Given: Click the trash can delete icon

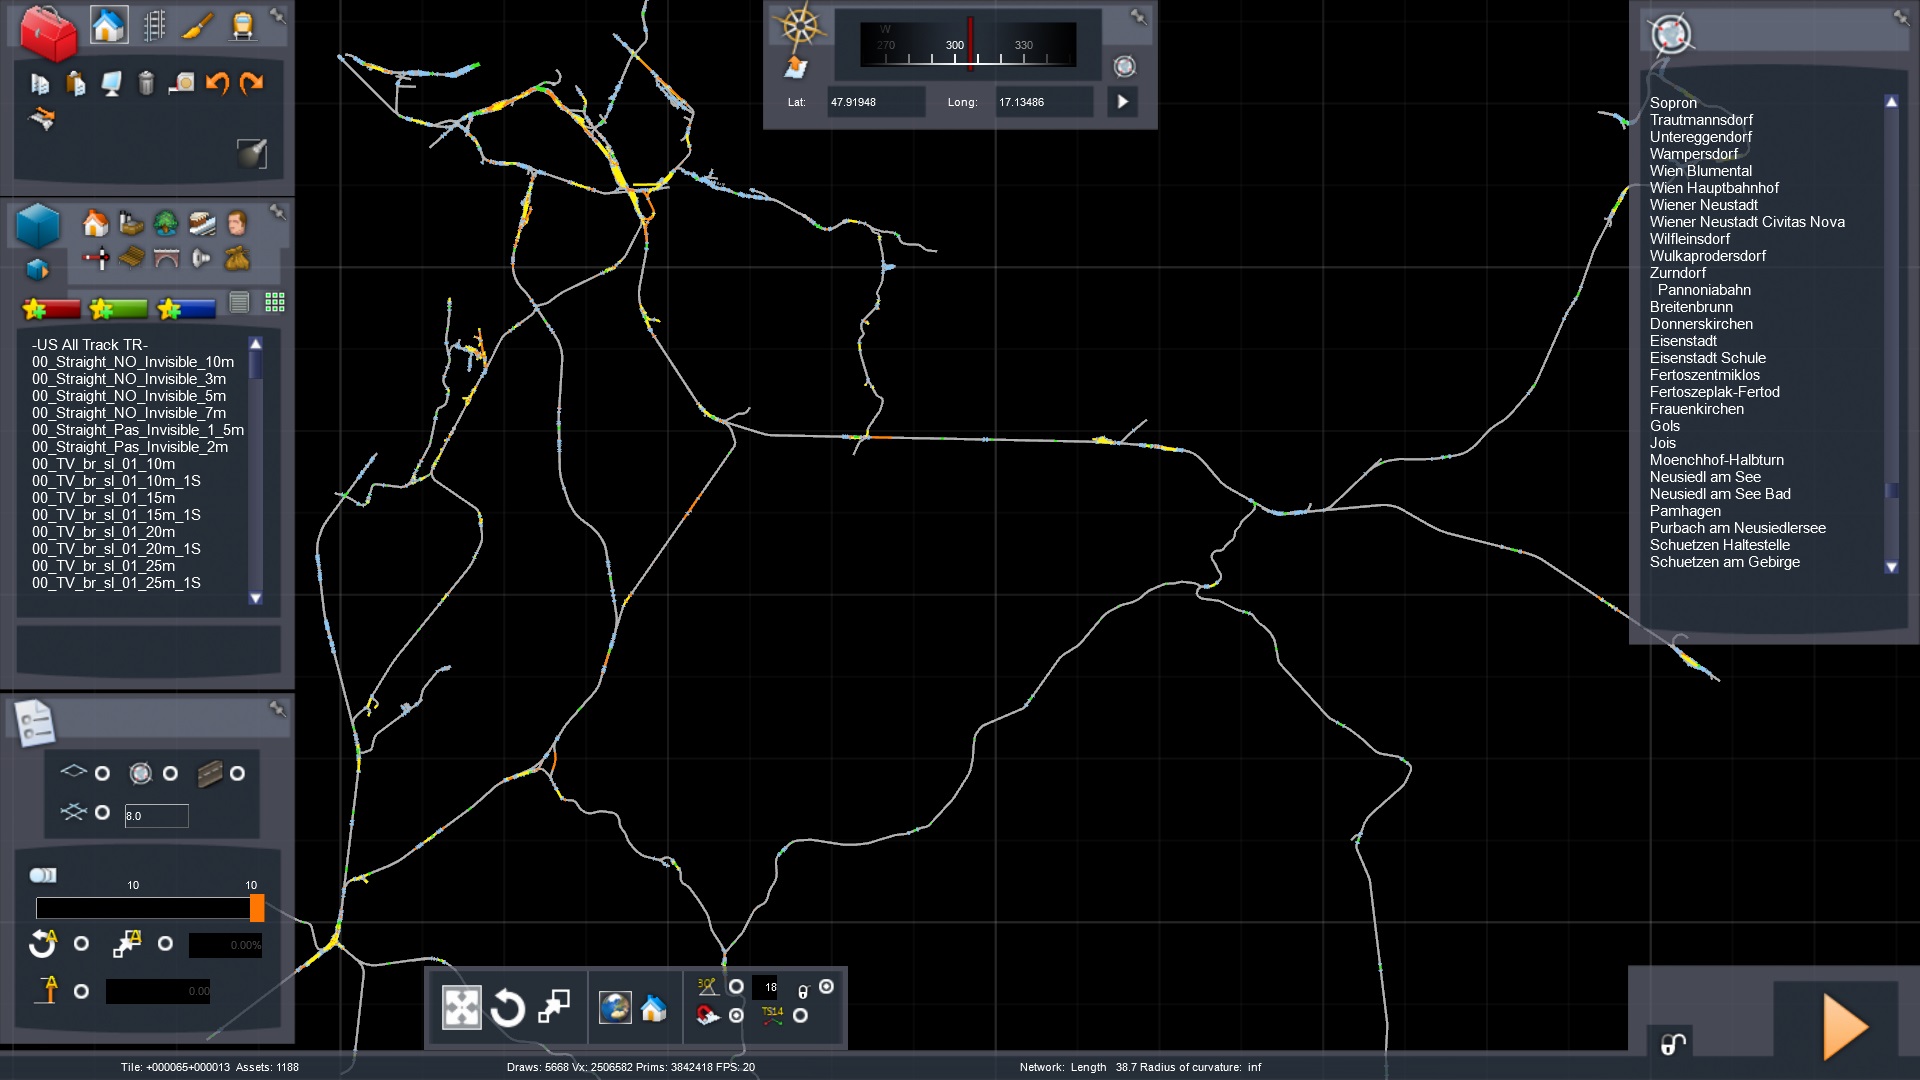Looking at the screenshot, I should pyautogui.click(x=146, y=83).
